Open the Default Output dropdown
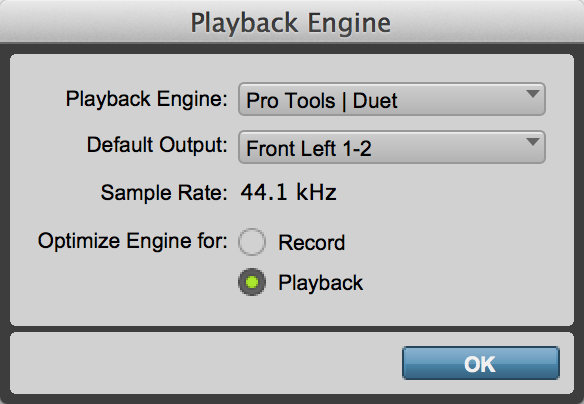Image resolution: width=584 pixels, height=404 pixels. pyautogui.click(x=392, y=147)
